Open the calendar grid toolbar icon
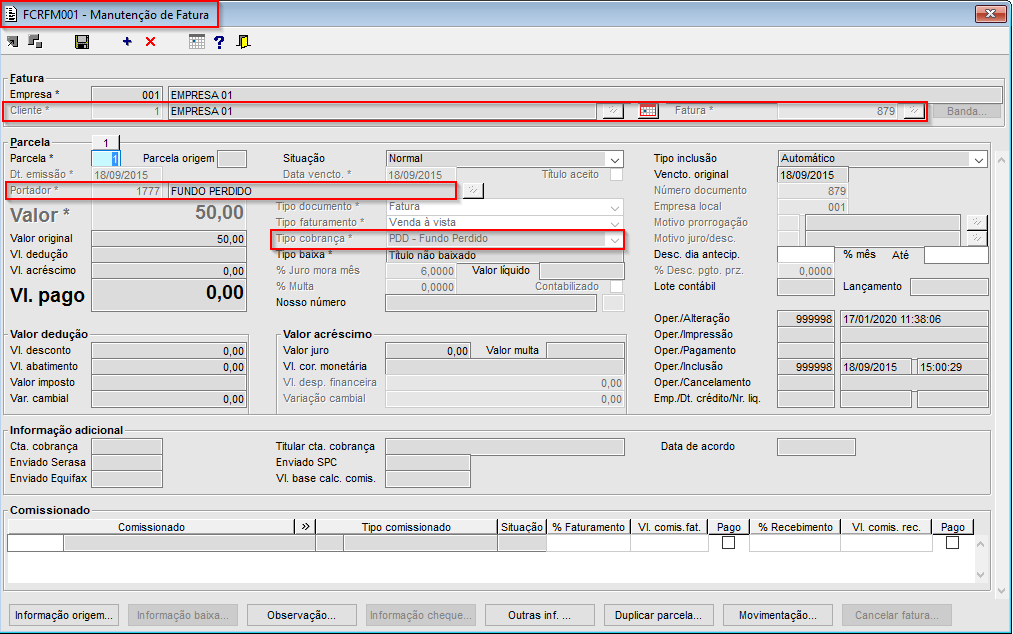This screenshot has height=634, width=1013. click(197, 42)
